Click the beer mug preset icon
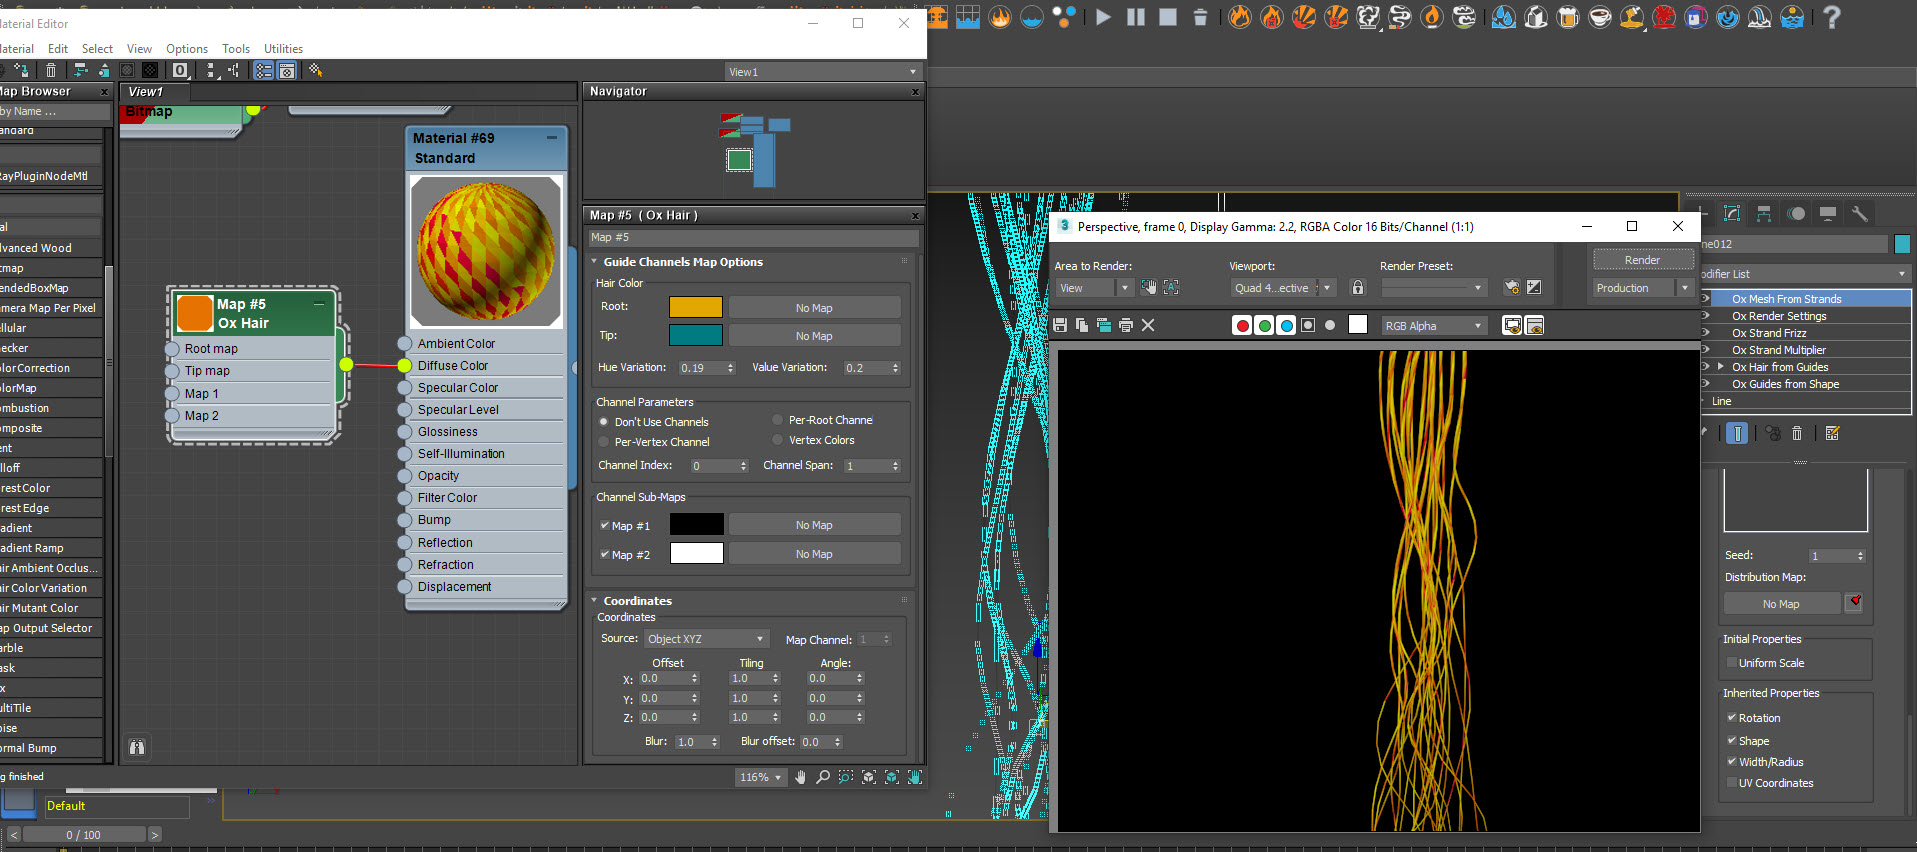Screen dimensions: 1917x852 [1568, 17]
